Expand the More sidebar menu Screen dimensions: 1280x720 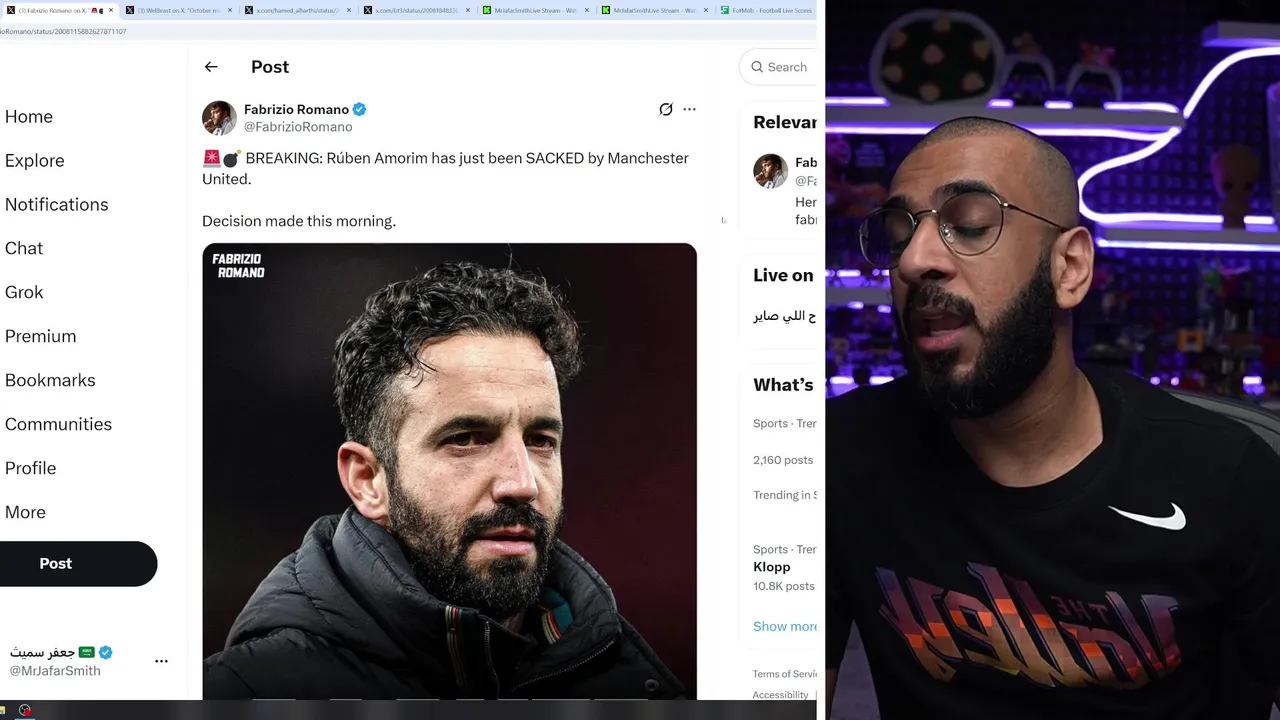click(25, 512)
